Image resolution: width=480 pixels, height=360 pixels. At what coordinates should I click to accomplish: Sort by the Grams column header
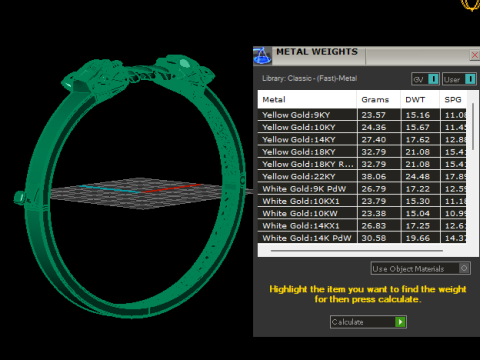(378, 99)
